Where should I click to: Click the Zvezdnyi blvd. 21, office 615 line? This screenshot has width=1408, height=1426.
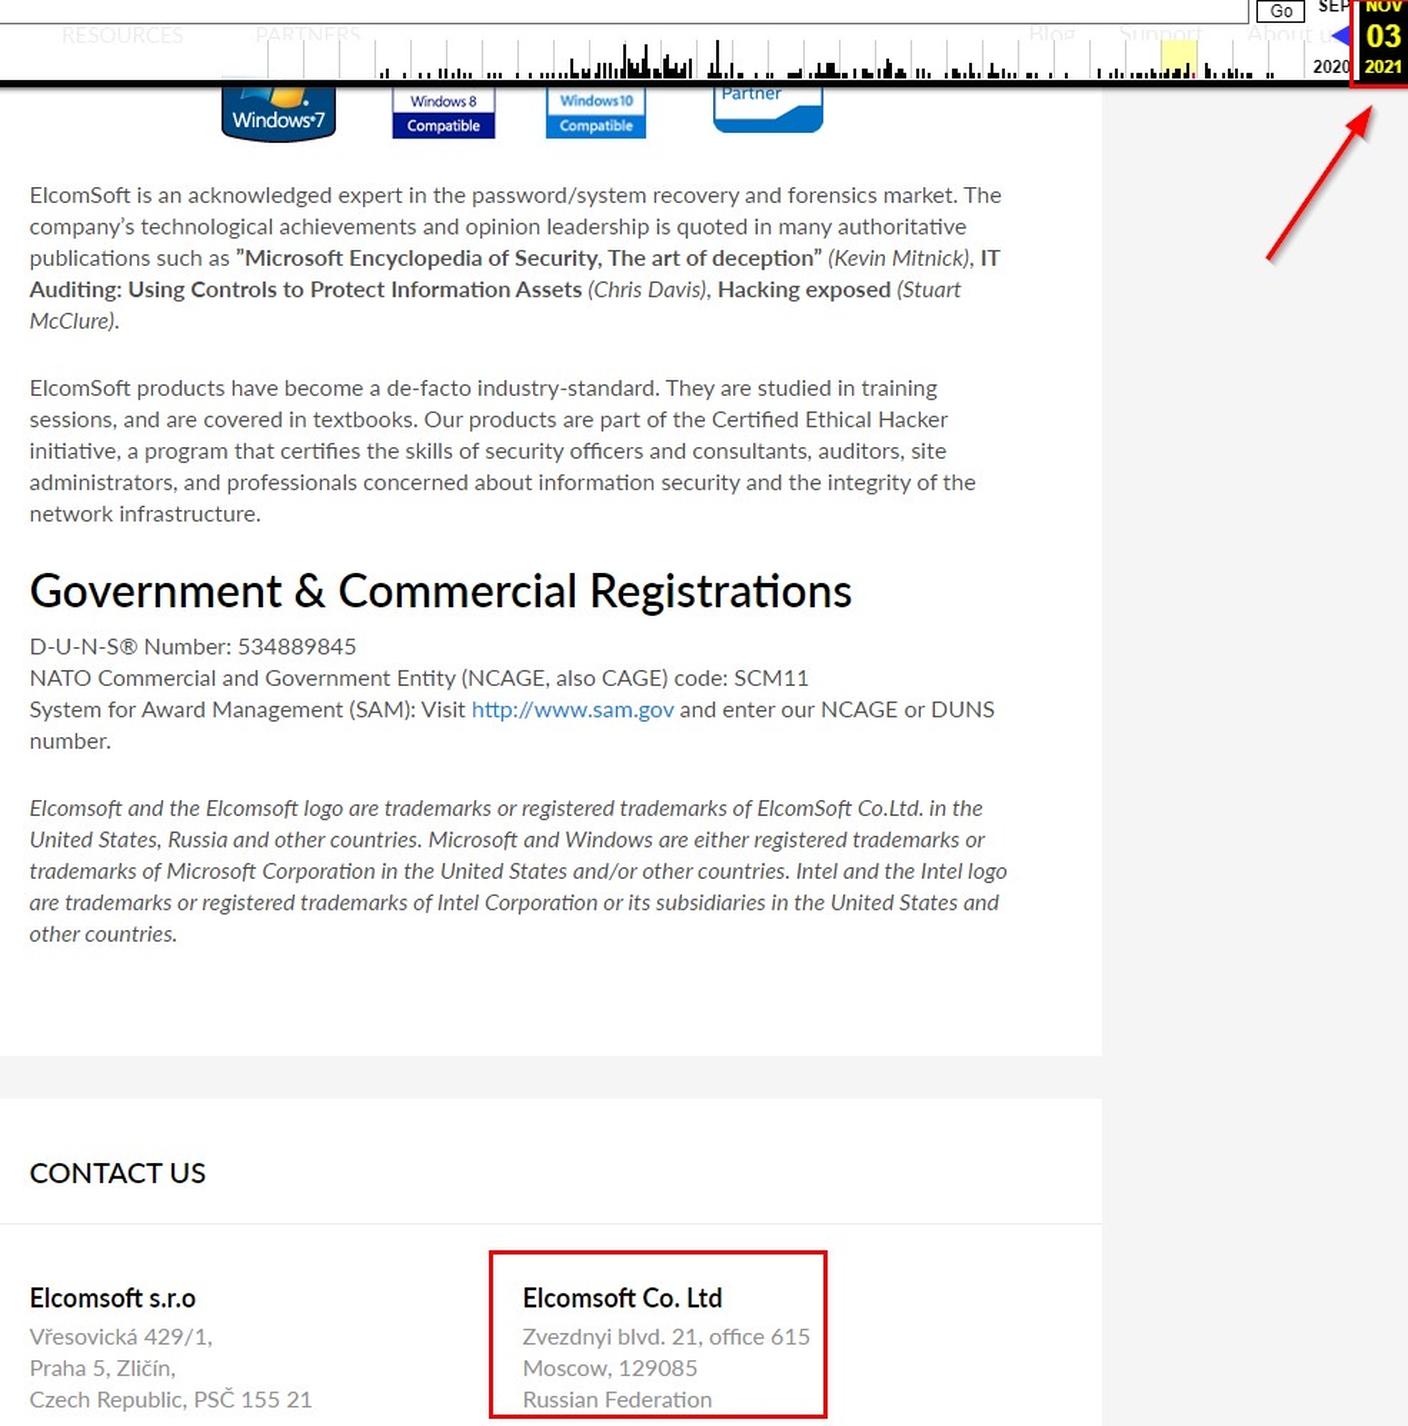point(666,1337)
